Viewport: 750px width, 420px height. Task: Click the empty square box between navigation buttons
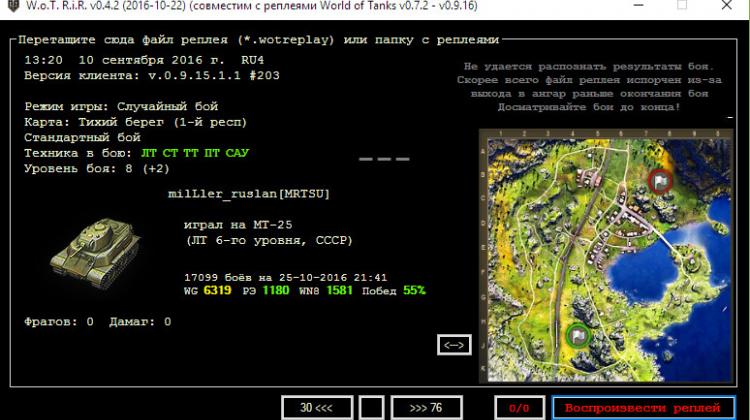371,407
